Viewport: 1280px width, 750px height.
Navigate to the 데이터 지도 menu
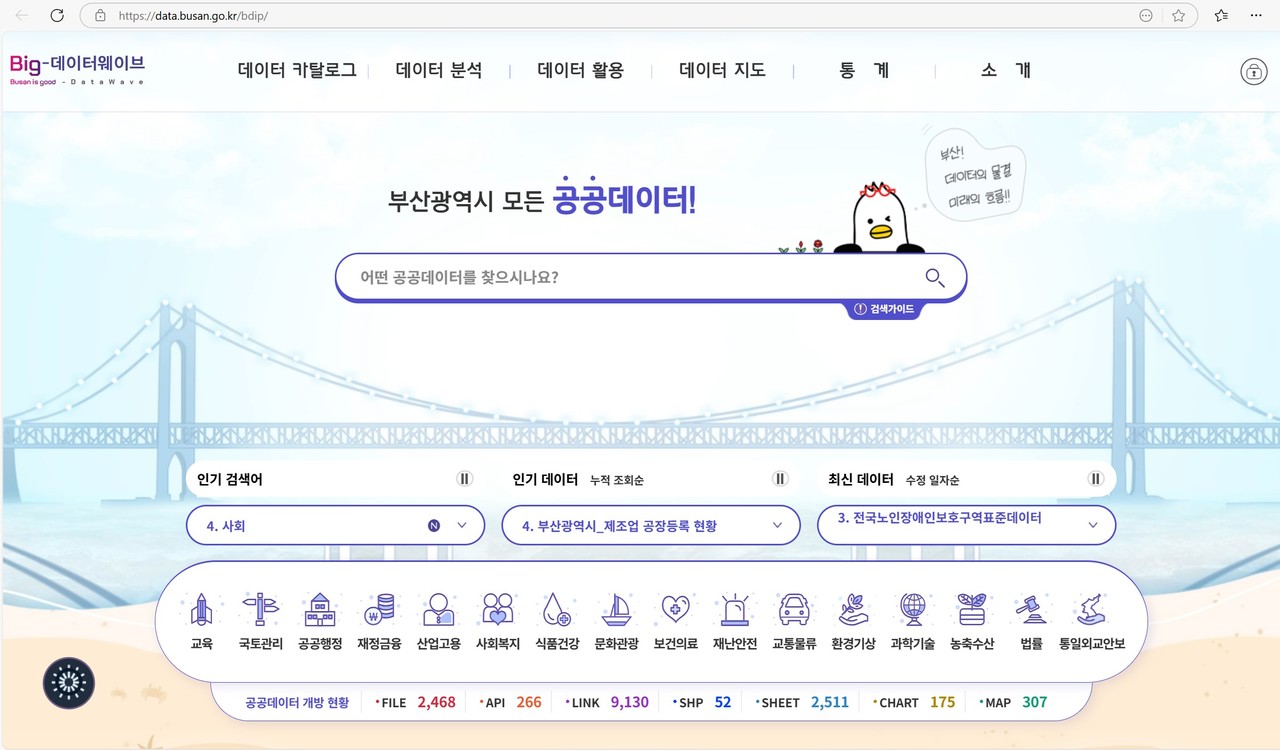click(x=722, y=70)
